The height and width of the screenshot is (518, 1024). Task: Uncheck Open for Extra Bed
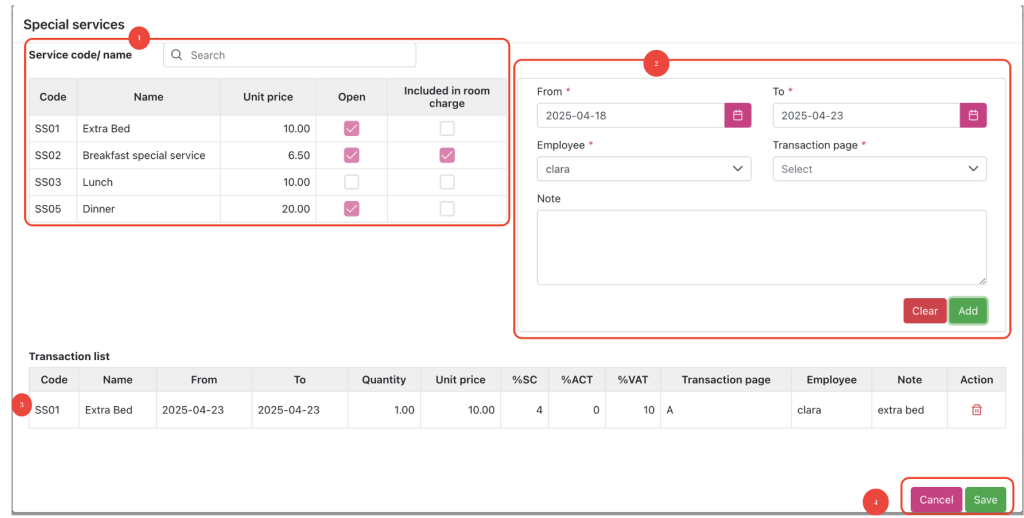point(351,129)
